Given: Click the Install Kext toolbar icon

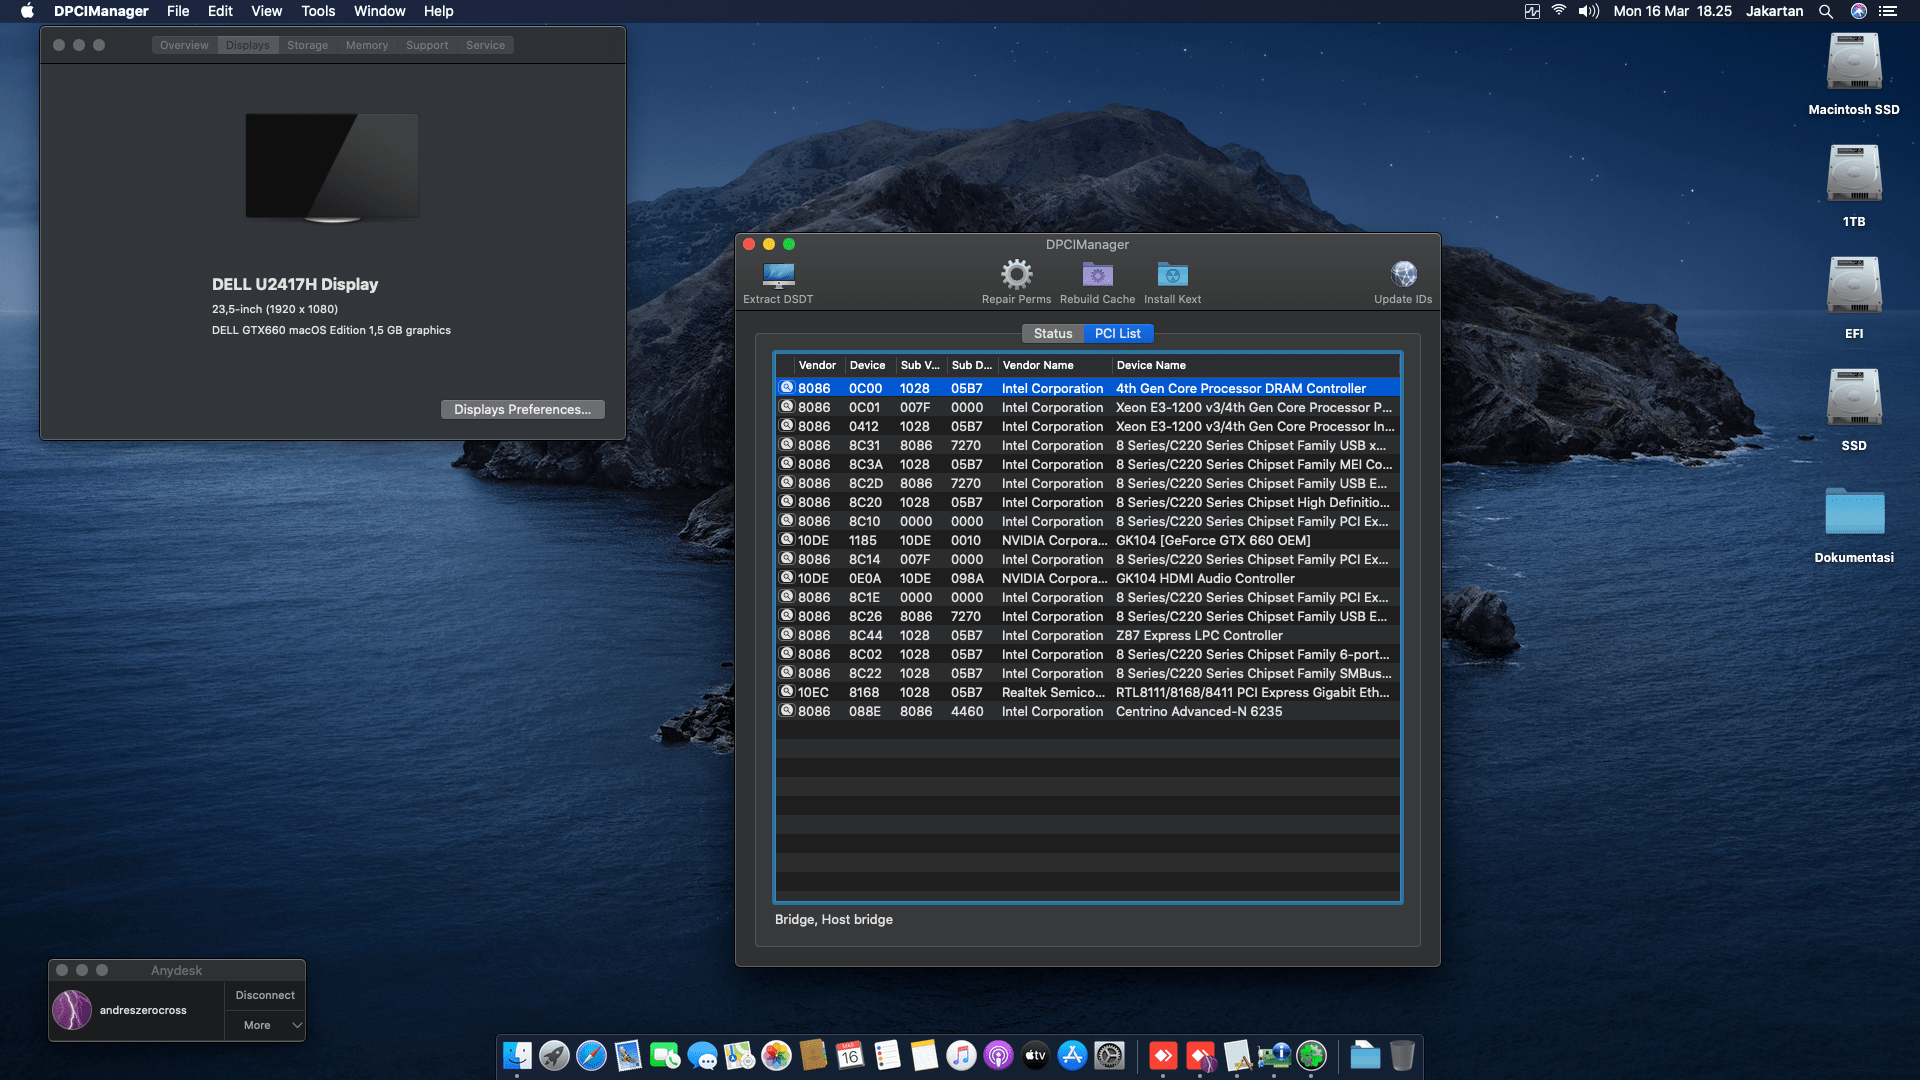Looking at the screenshot, I should [x=1172, y=274].
